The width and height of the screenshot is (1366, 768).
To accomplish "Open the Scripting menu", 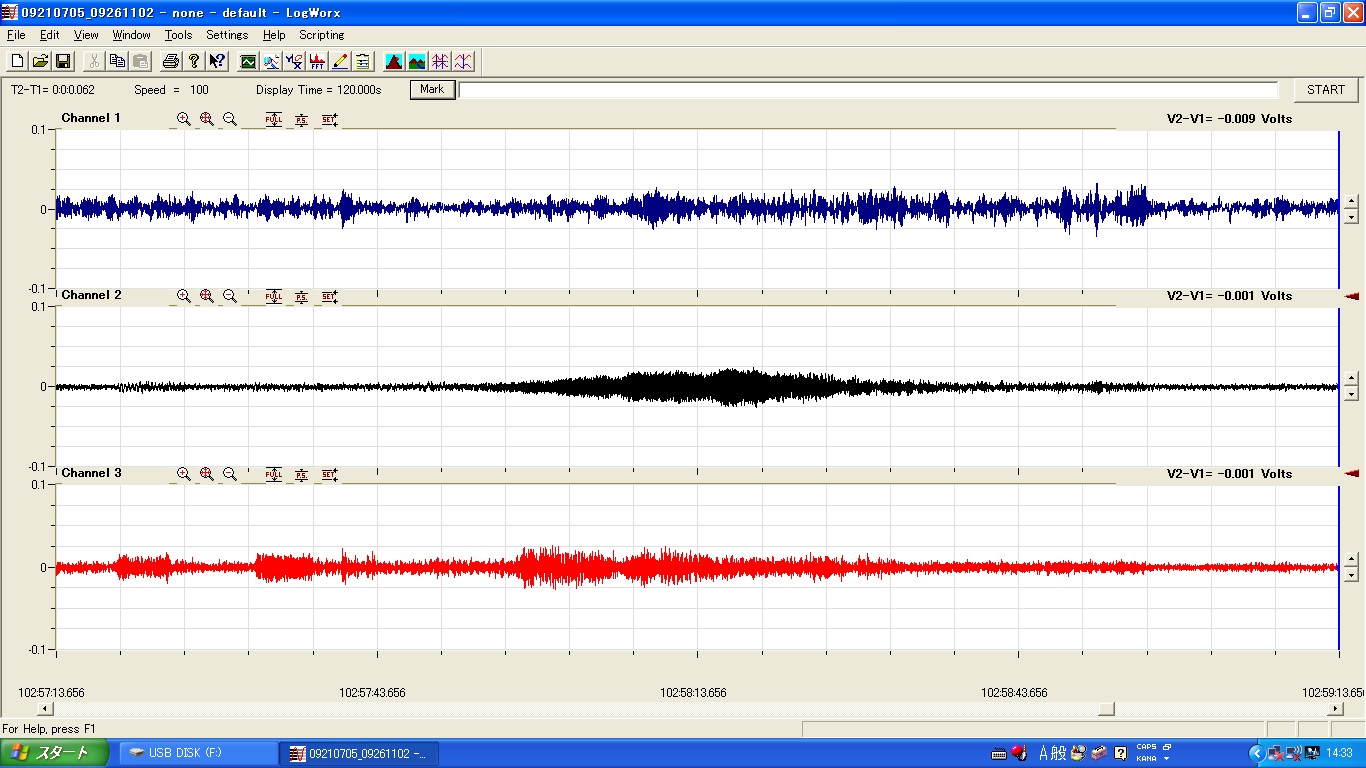I will [x=321, y=35].
